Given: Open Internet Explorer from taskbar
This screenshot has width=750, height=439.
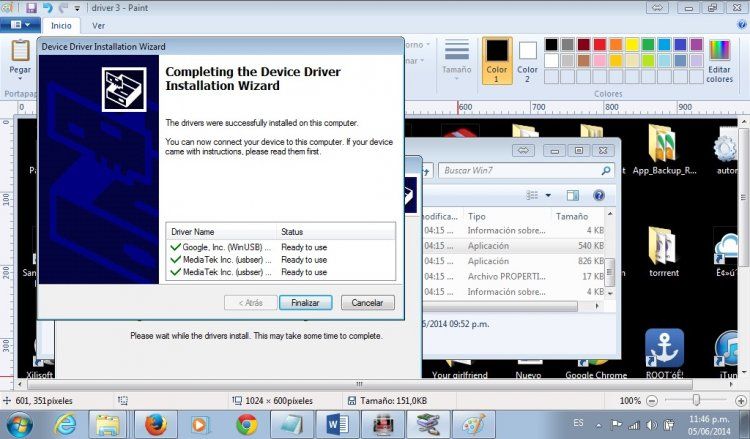Looking at the screenshot, I should (x=66, y=424).
